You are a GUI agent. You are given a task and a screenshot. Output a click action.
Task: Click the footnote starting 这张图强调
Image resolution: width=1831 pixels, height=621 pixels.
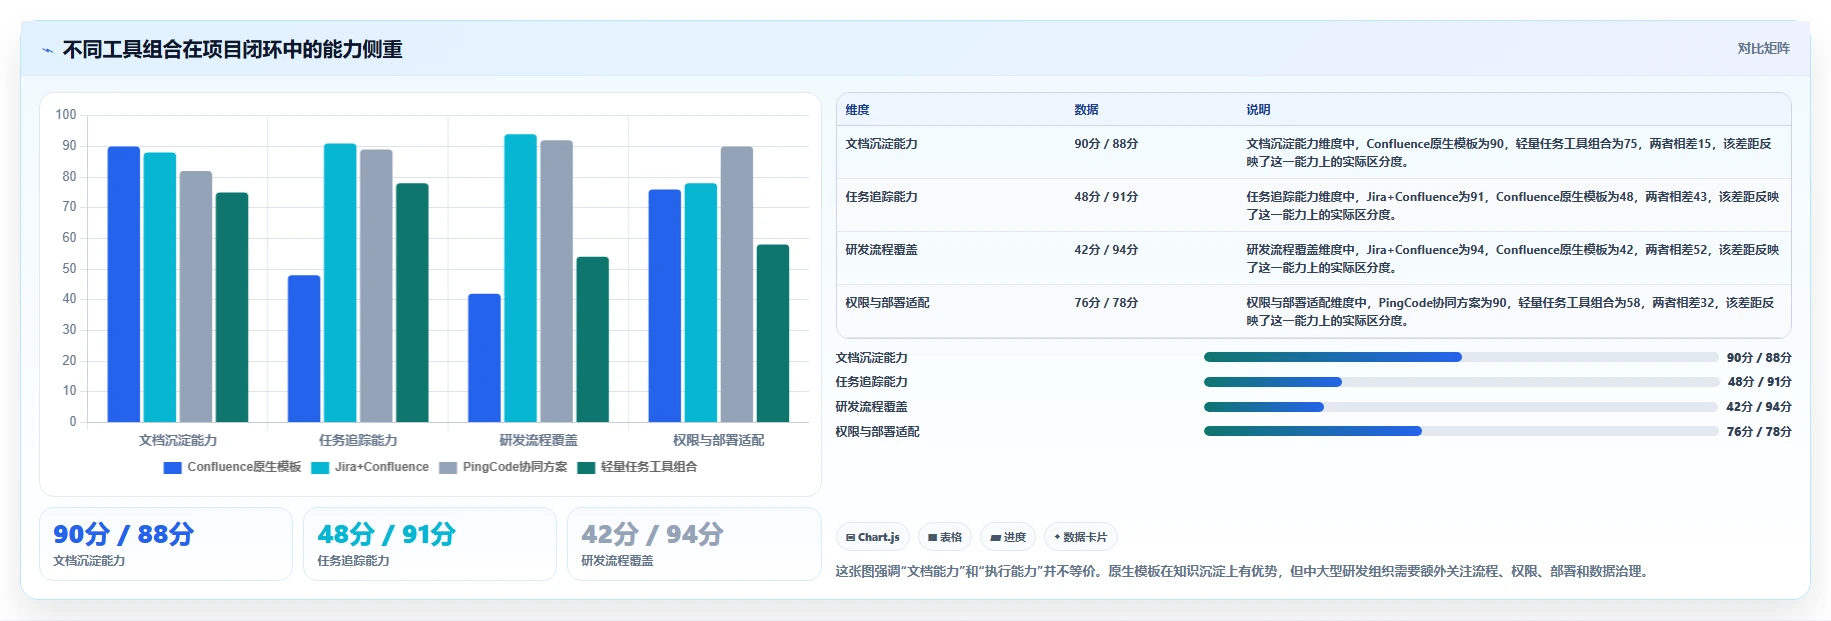(1242, 572)
